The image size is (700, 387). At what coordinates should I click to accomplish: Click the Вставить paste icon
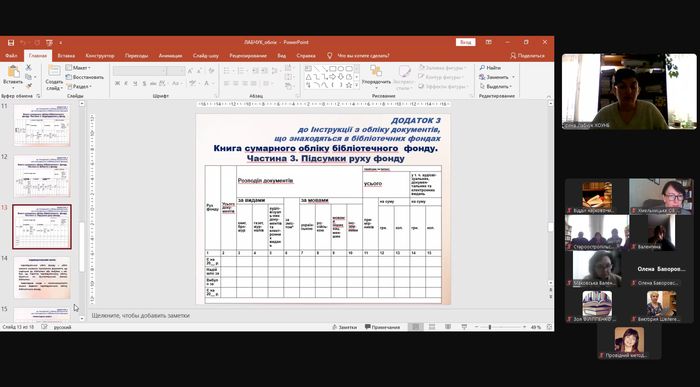pyautogui.click(x=13, y=72)
